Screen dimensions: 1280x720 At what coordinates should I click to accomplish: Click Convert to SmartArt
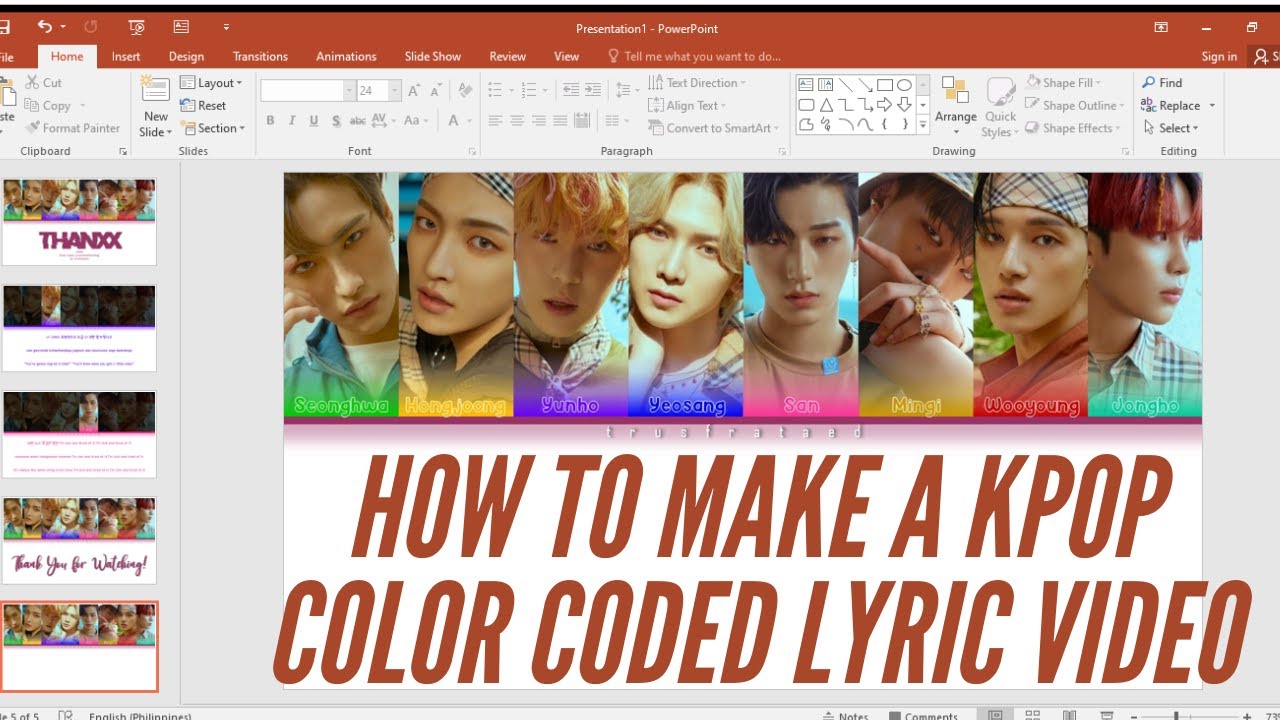pyautogui.click(x=714, y=128)
